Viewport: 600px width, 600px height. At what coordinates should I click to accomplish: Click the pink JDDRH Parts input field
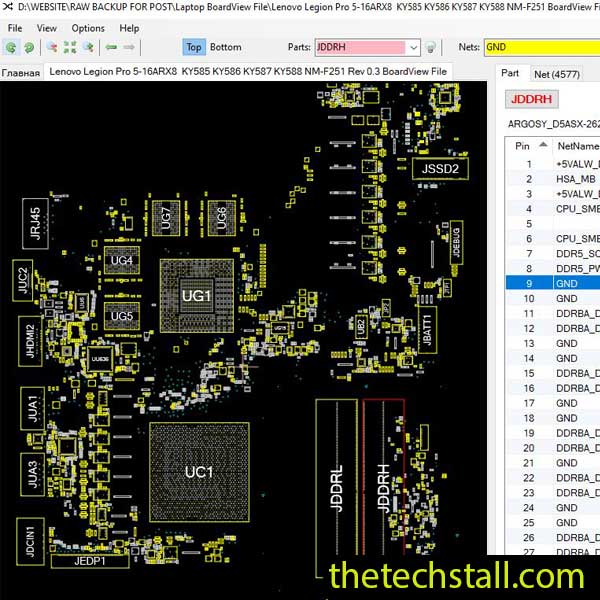point(360,47)
